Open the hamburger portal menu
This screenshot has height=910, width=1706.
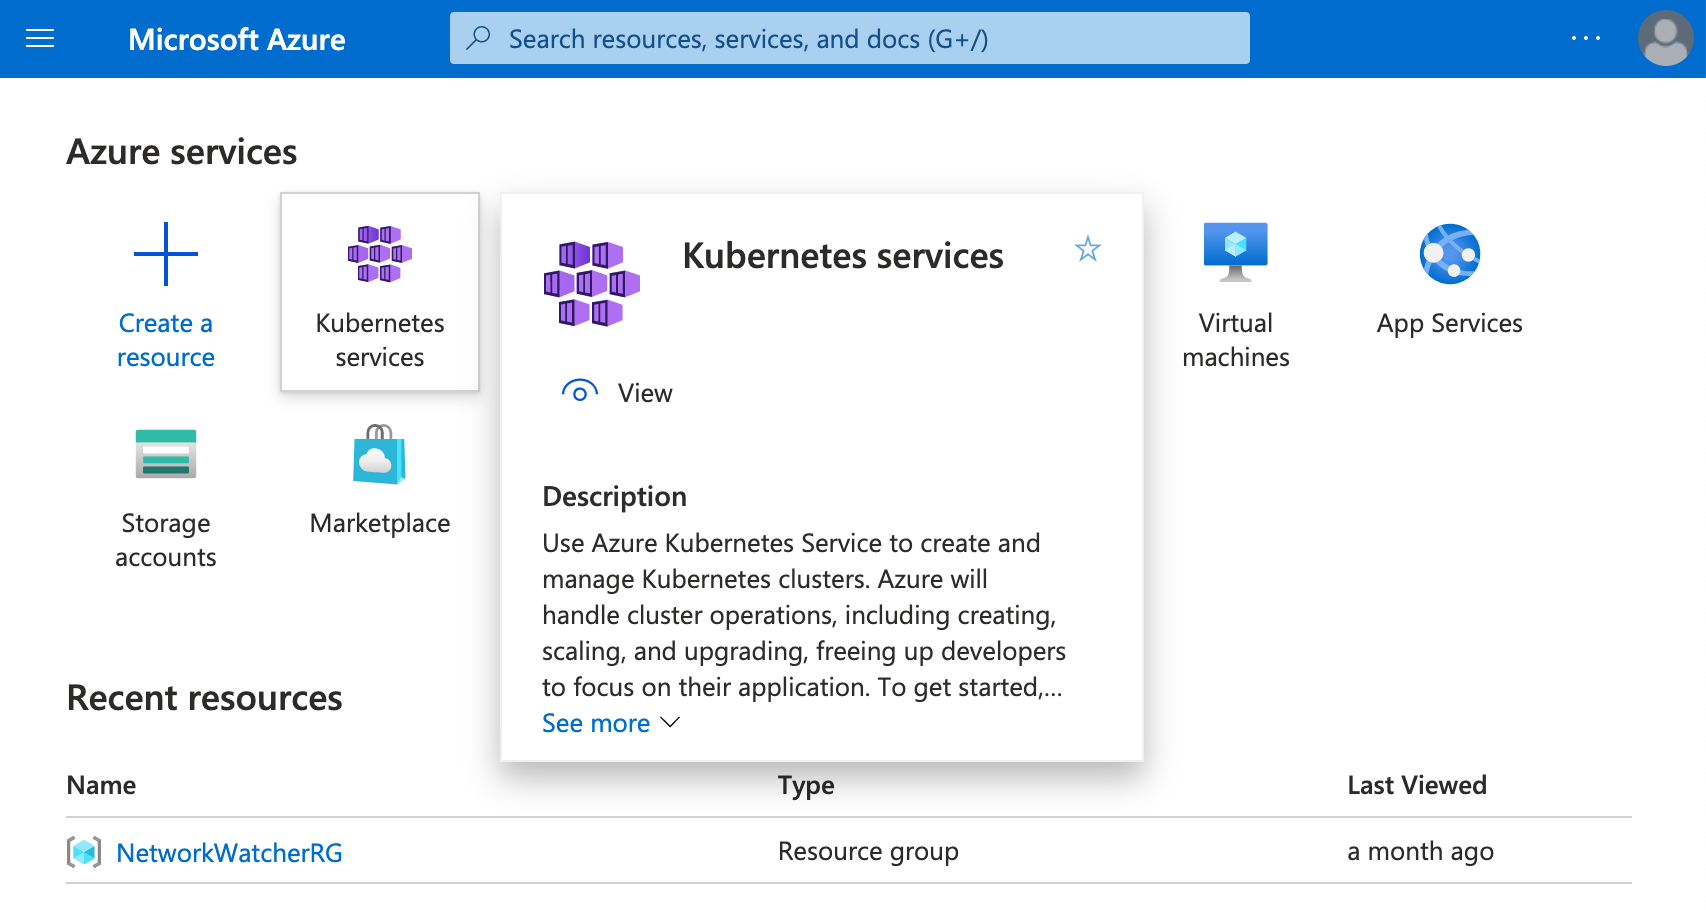click(x=40, y=39)
